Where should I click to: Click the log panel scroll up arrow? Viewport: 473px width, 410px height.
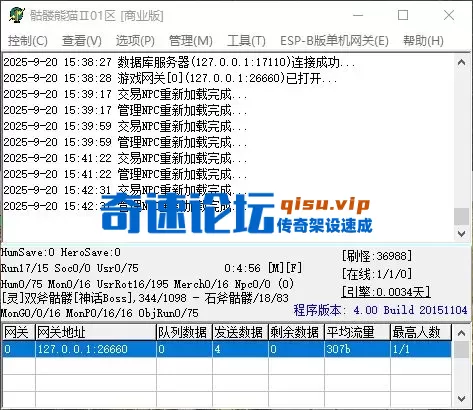(462, 62)
